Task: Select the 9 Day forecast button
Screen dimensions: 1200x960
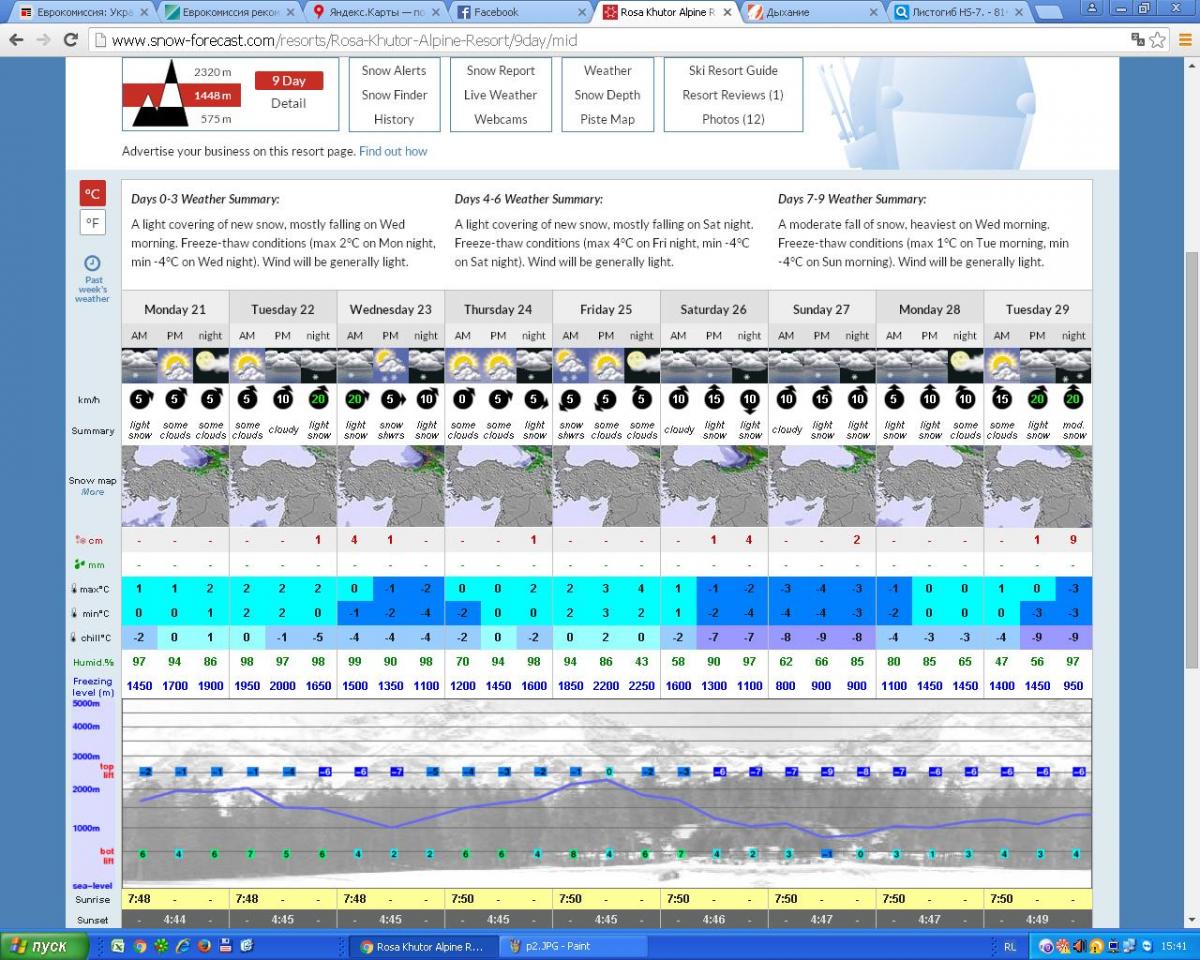Action: point(289,81)
